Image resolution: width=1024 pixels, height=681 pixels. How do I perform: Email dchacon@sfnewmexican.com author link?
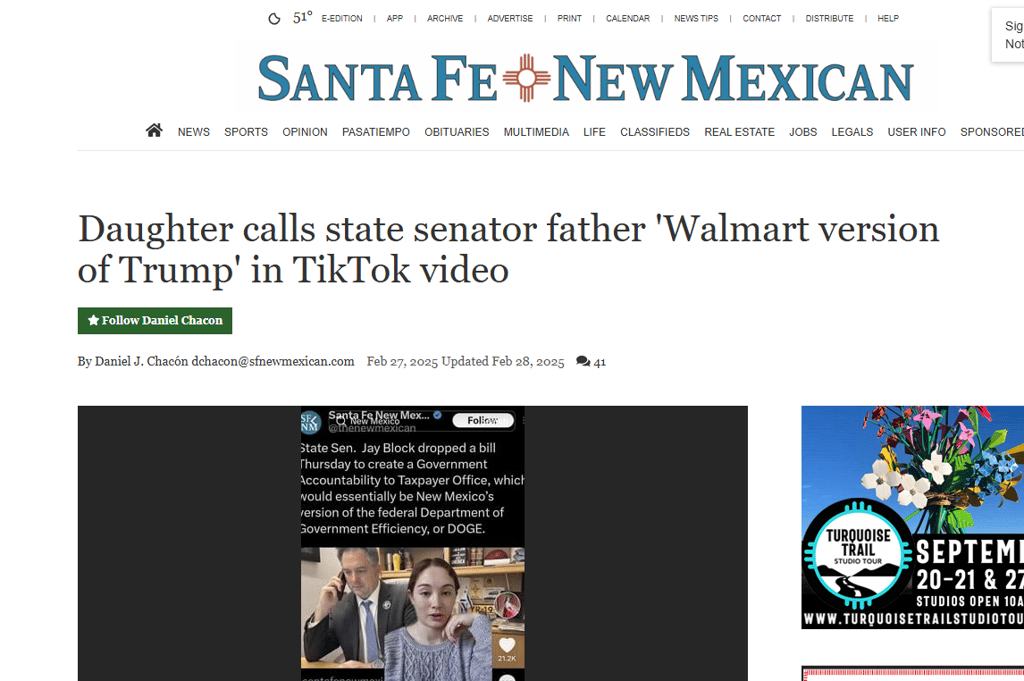click(x=272, y=361)
